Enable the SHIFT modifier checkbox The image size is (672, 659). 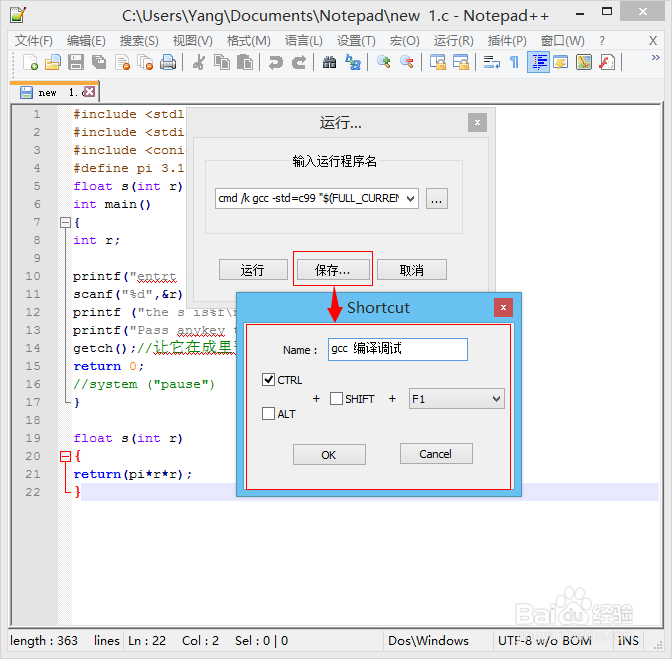click(336, 398)
